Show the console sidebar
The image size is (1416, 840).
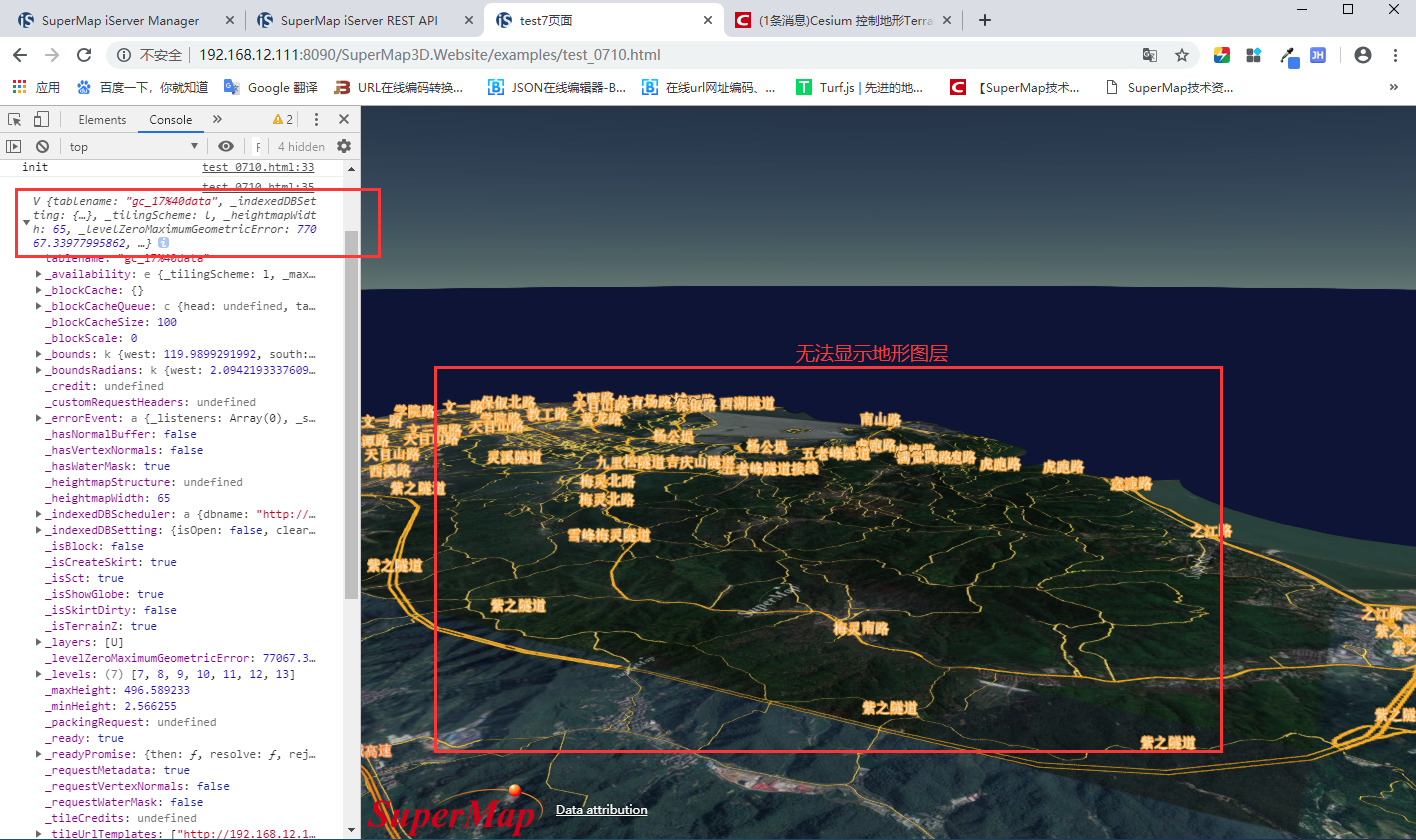tap(14, 146)
